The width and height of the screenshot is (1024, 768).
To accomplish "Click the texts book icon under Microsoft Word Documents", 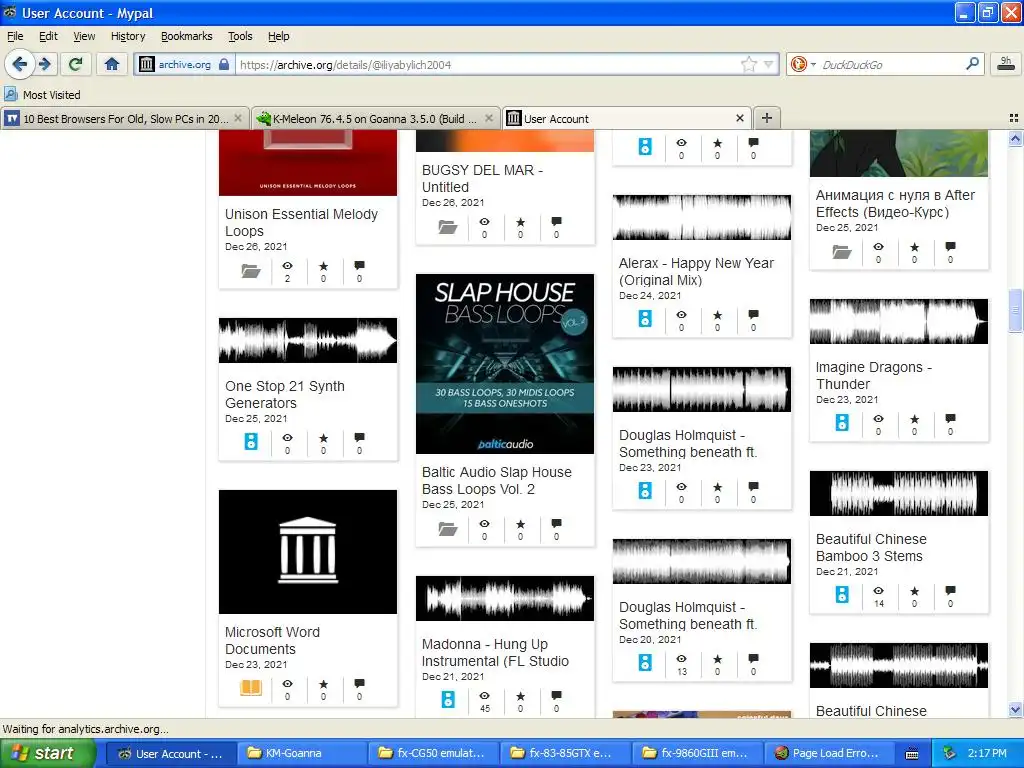I will (x=251, y=688).
